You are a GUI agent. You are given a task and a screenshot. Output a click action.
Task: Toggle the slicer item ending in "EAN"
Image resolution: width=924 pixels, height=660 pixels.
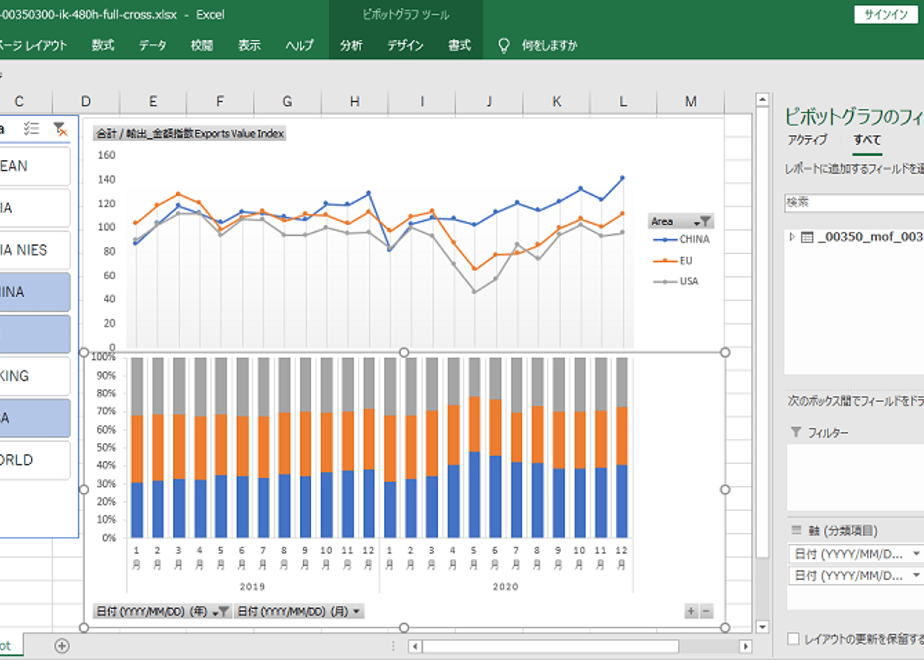[x=34, y=166]
